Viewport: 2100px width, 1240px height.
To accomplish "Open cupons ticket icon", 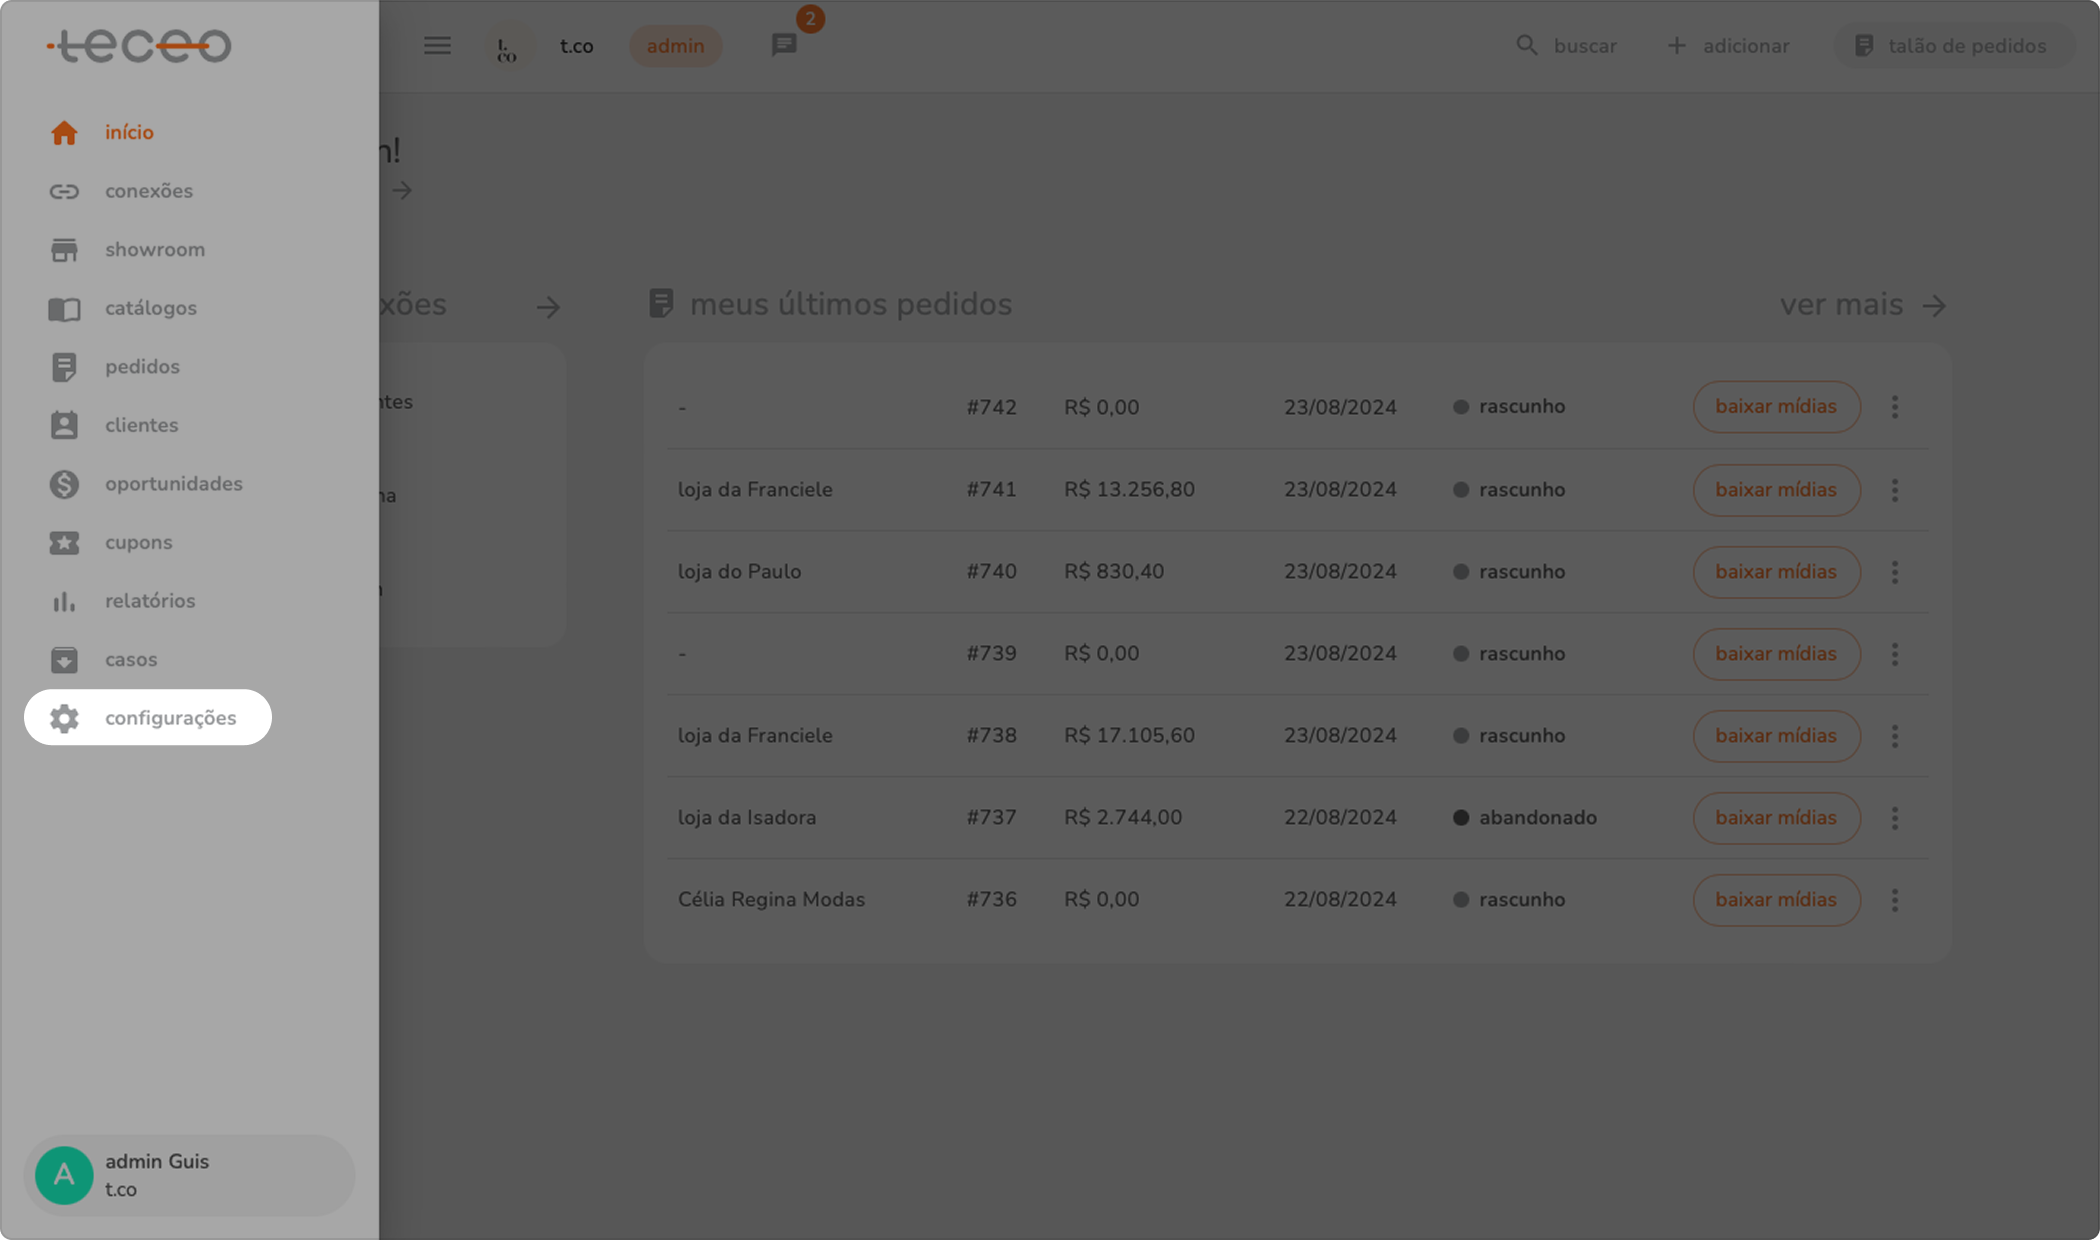I will (x=64, y=543).
